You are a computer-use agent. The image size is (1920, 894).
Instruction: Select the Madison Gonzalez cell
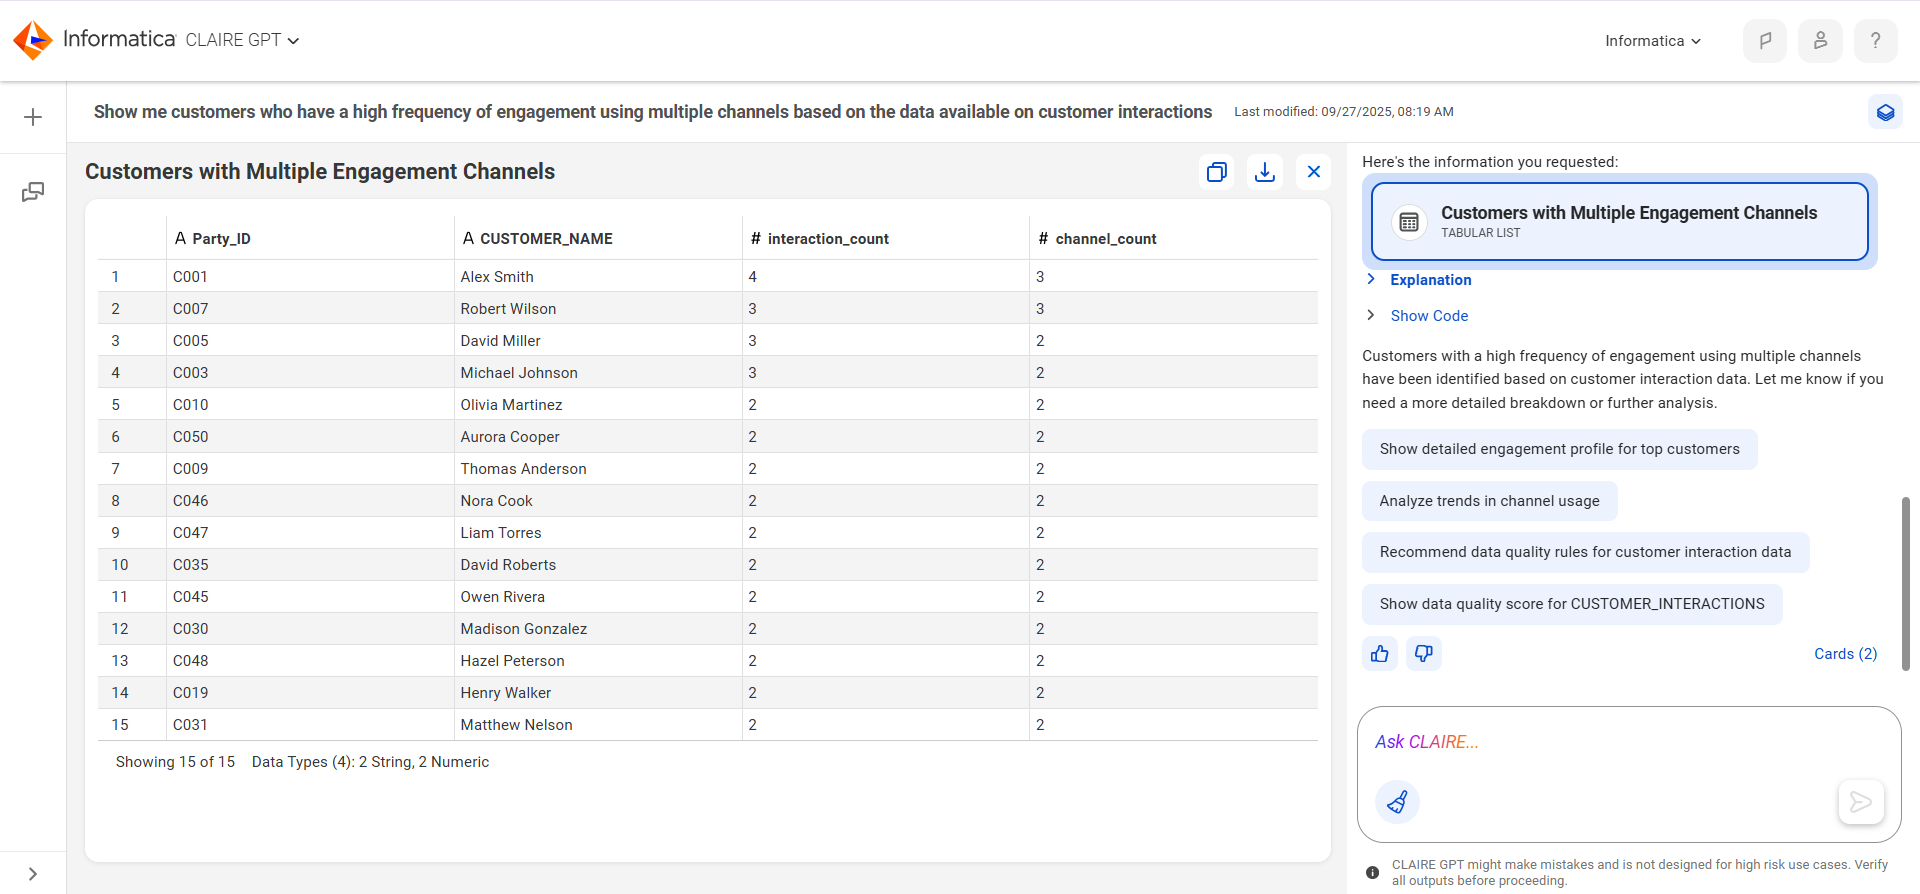(598, 629)
